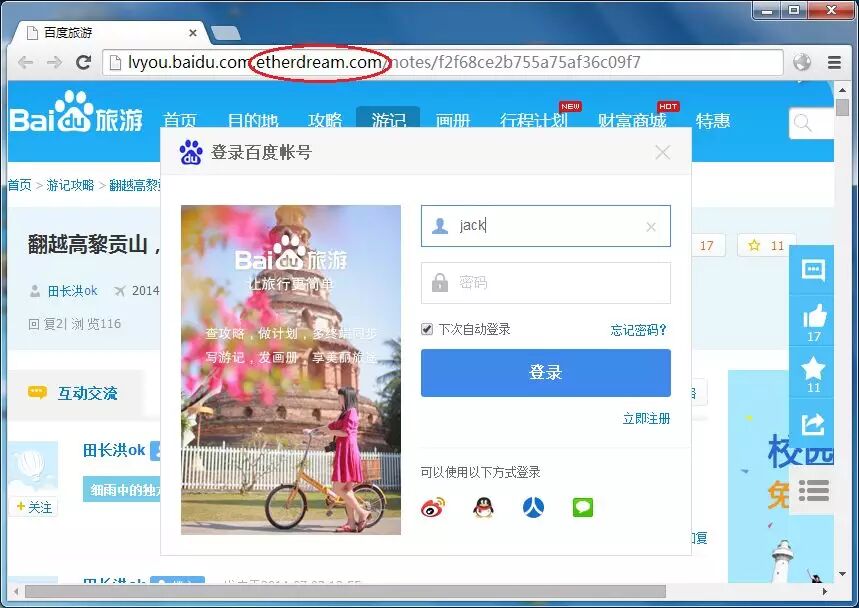This screenshot has width=859, height=608.
Task: Open the sidebar list view icon
Action: pyautogui.click(x=812, y=491)
